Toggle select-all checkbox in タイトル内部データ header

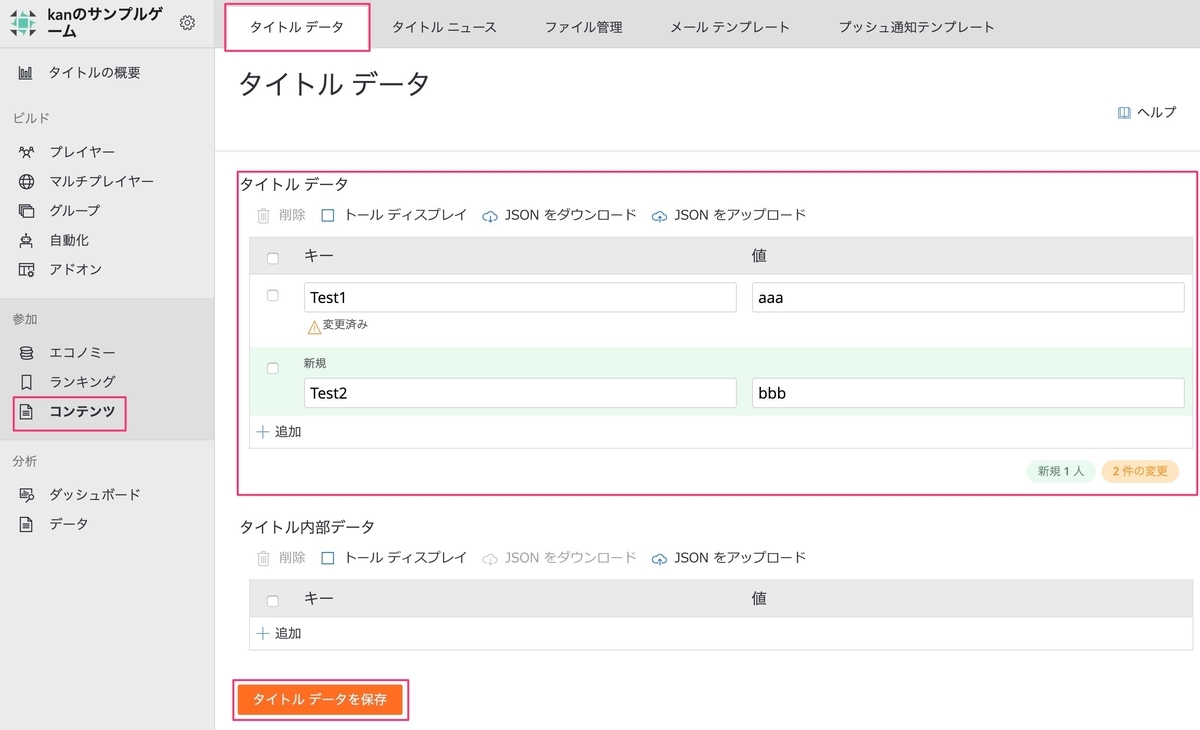coord(273,601)
